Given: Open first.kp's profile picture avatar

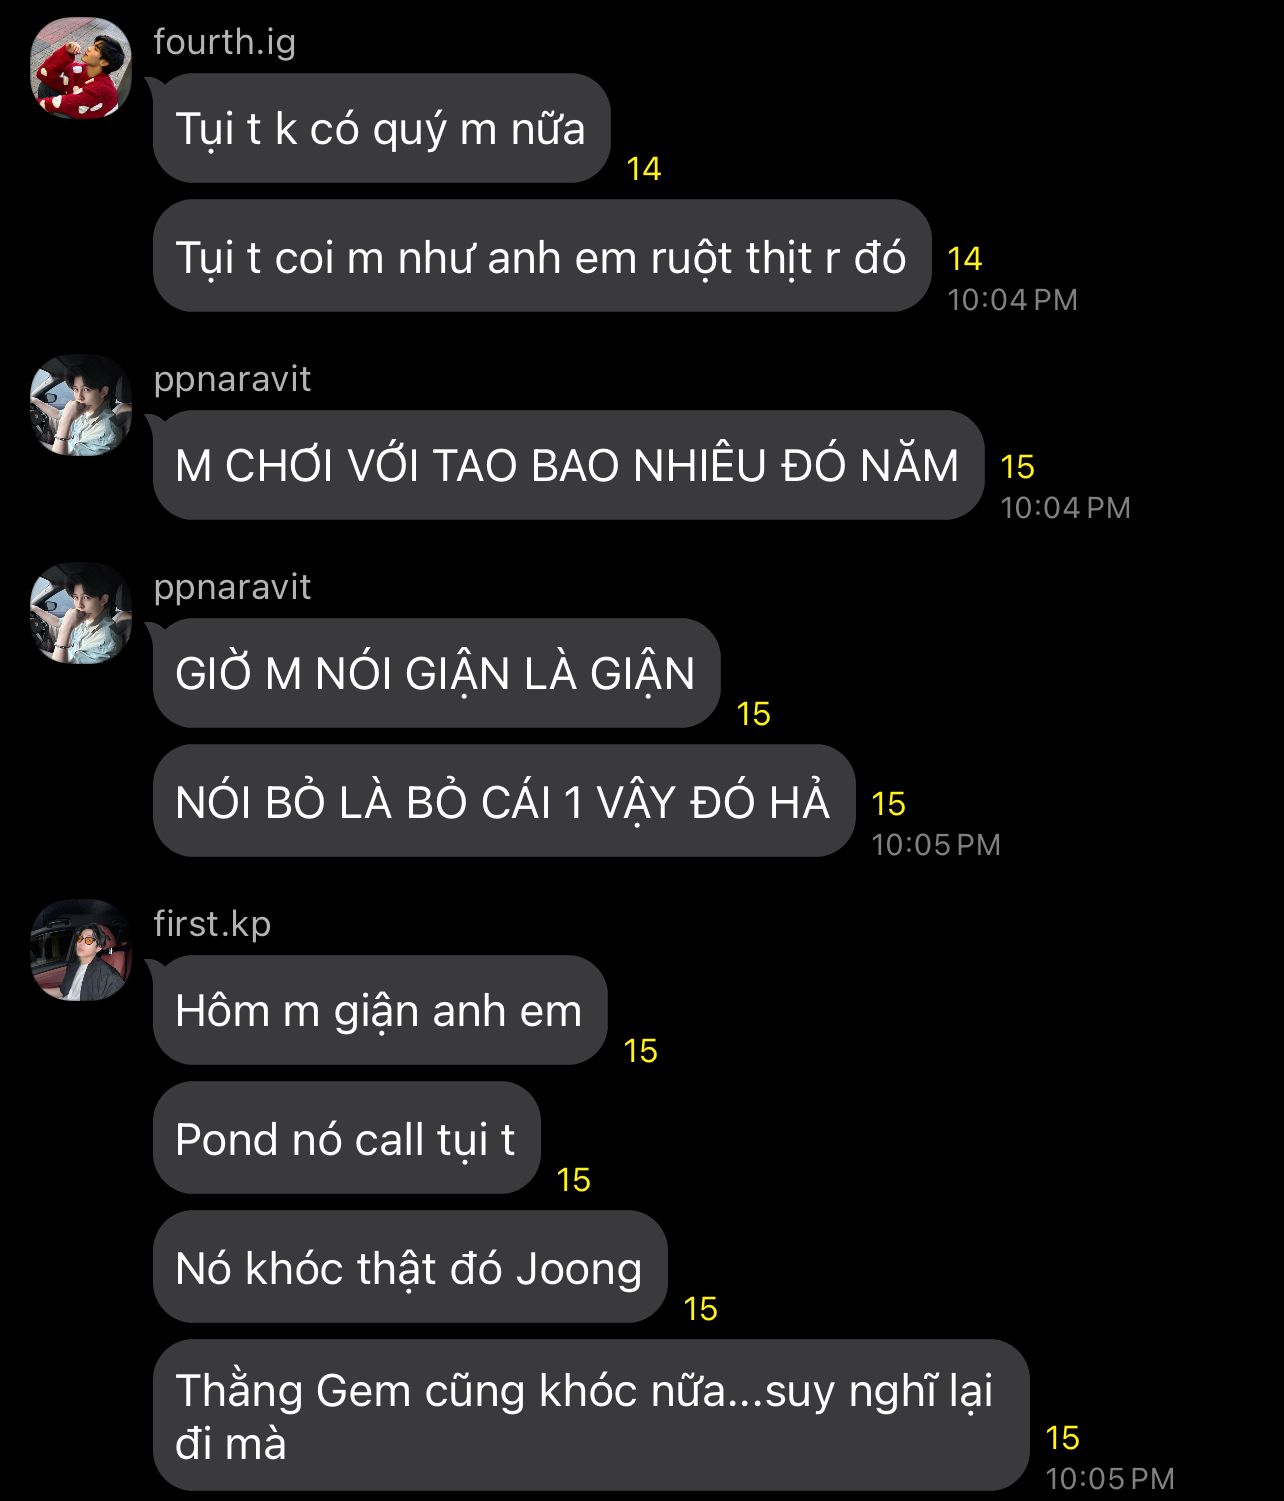Looking at the screenshot, I should point(81,950).
